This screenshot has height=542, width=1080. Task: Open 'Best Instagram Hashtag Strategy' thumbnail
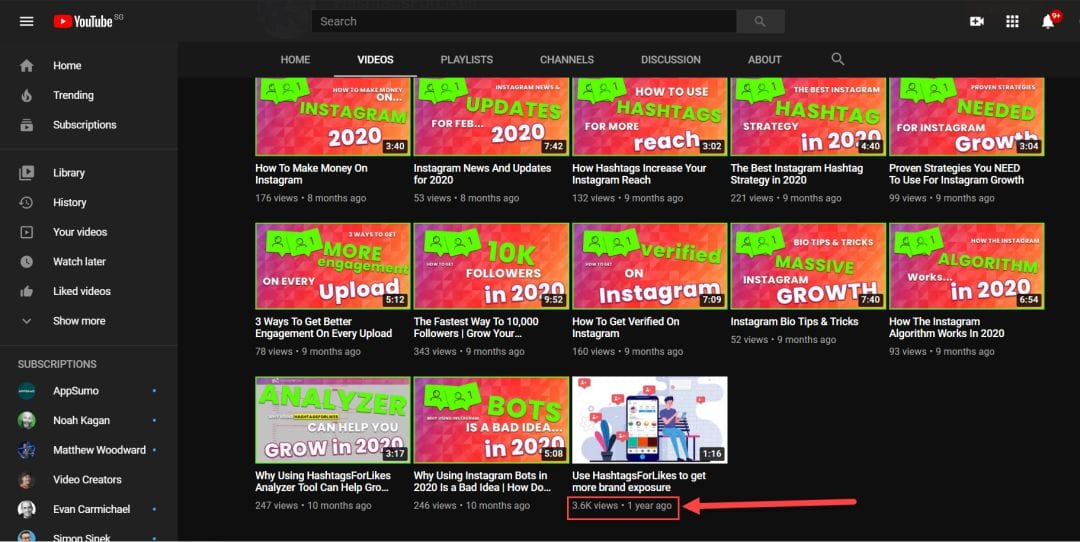[x=808, y=116]
